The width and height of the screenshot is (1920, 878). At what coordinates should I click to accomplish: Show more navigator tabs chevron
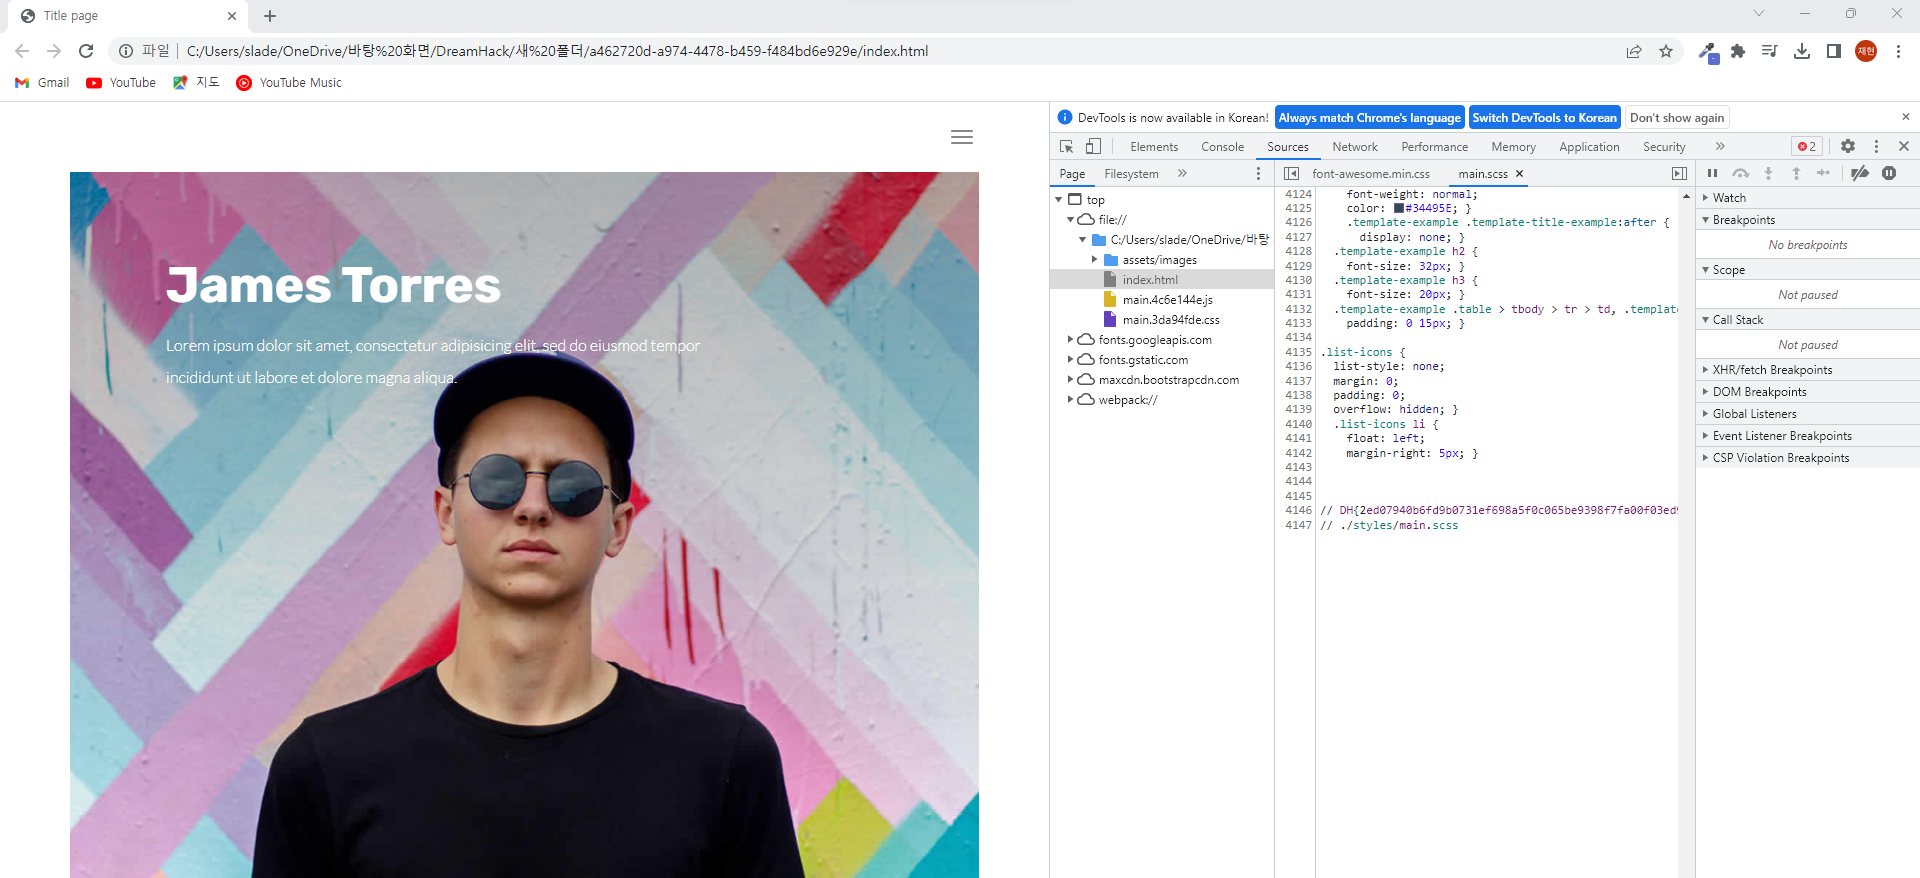(x=1182, y=173)
